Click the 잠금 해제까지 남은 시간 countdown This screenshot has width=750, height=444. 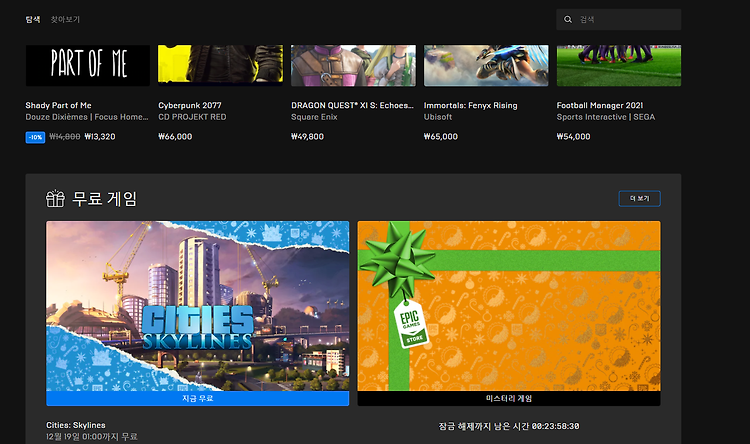pyautogui.click(x=509, y=426)
